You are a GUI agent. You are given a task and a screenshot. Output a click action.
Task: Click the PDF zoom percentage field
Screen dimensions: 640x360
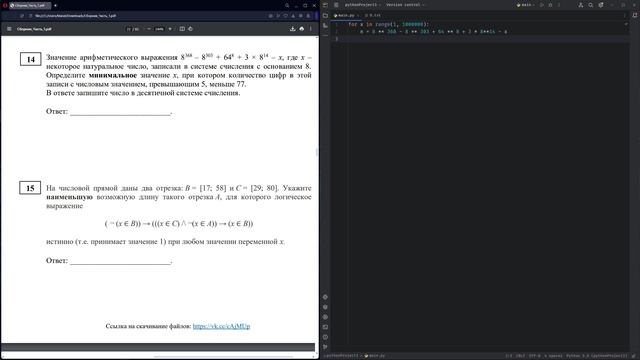click(x=159, y=29)
